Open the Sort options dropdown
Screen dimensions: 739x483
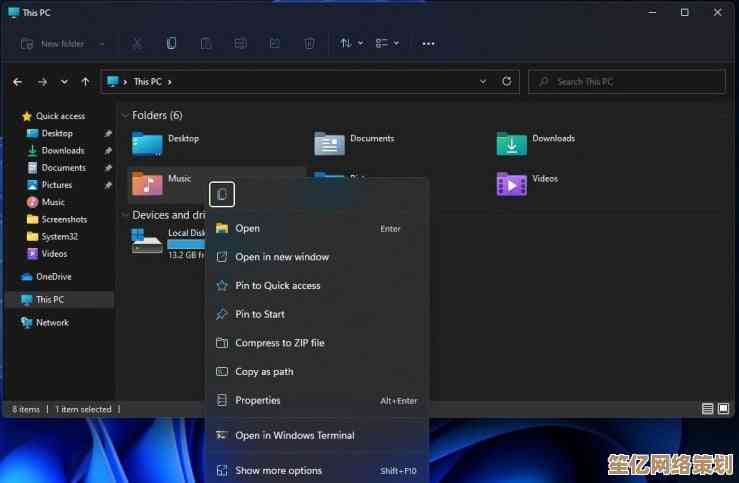350,44
